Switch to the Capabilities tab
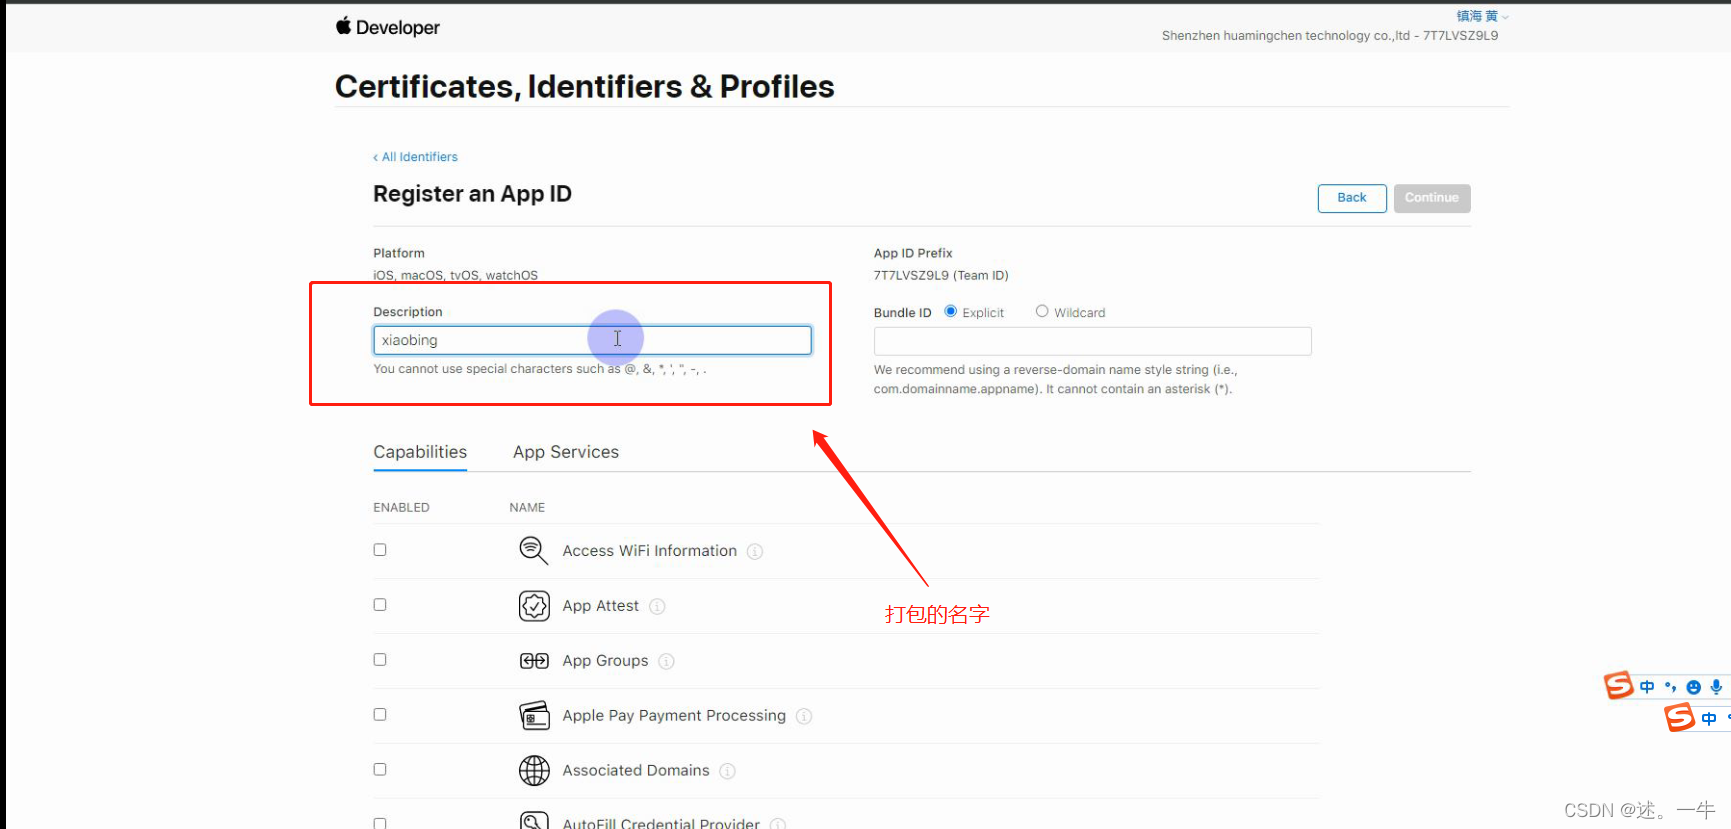 (x=420, y=452)
